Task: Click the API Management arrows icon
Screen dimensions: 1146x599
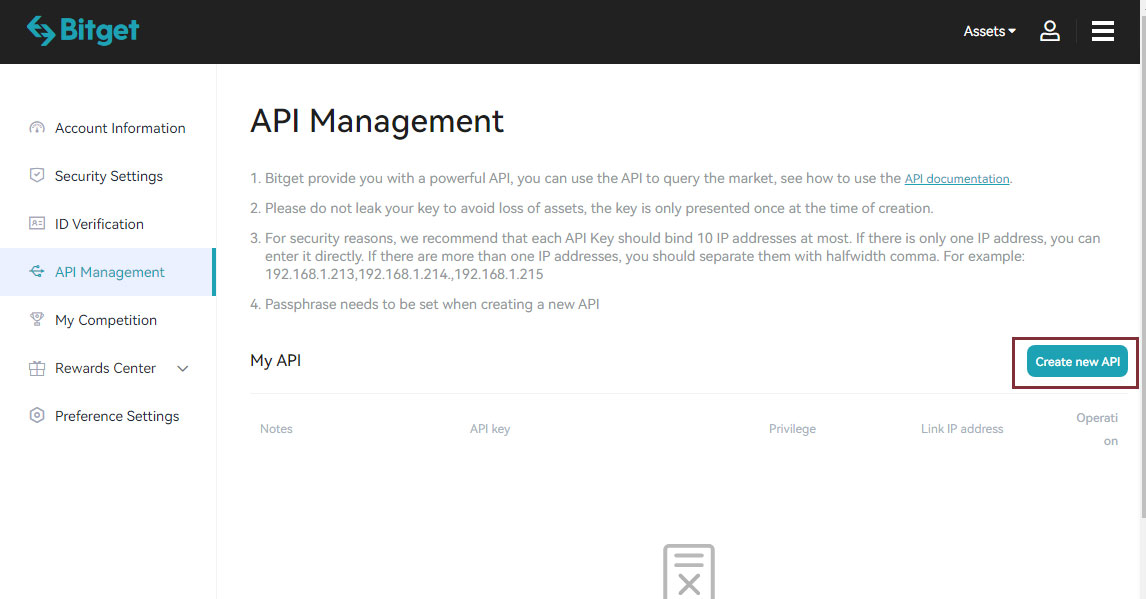Action: point(37,272)
